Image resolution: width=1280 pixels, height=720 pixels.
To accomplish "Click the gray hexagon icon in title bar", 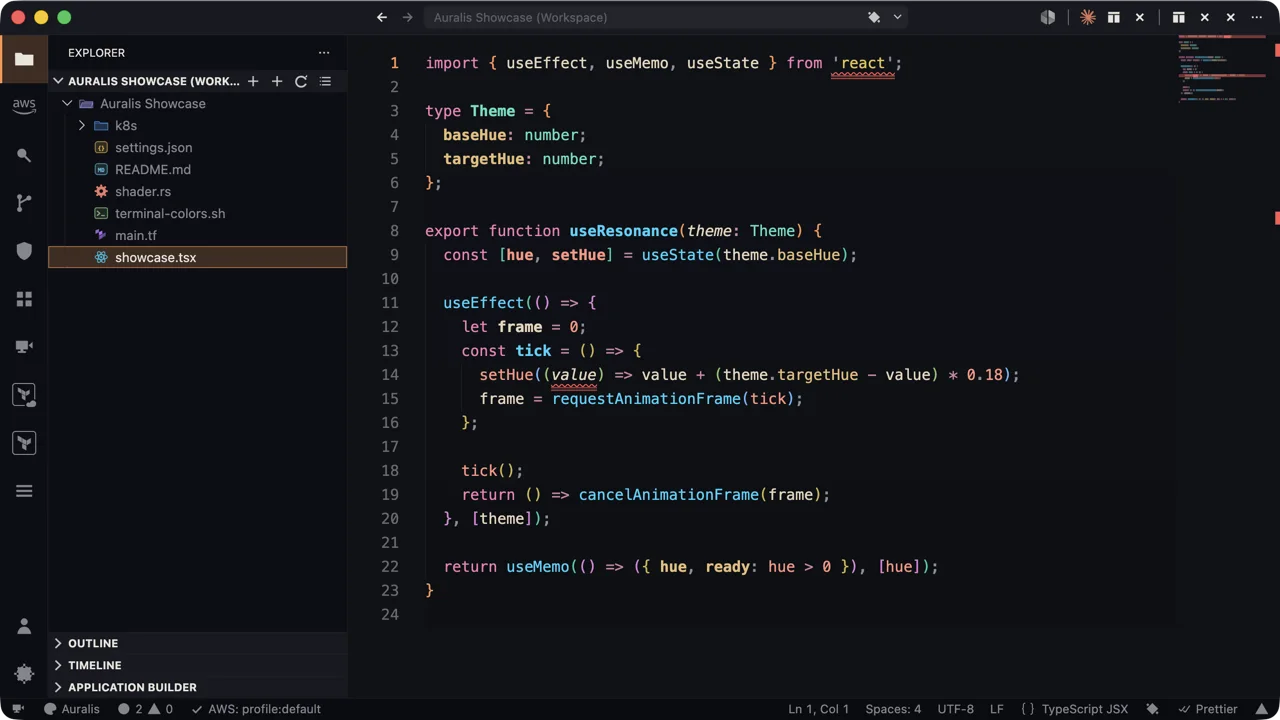I will tap(1048, 17).
